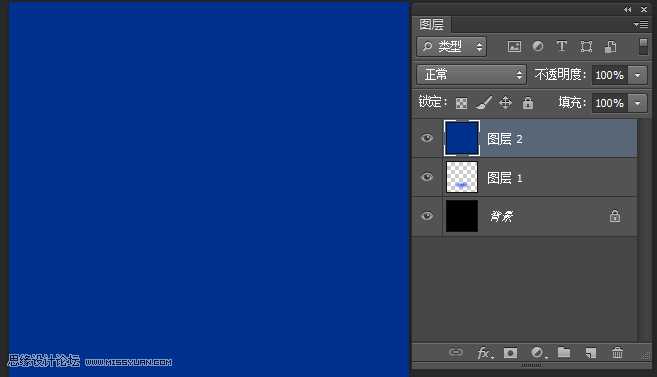The width and height of the screenshot is (657, 377).
Task: Collapse the panel with double-arrow icon
Action: [x=627, y=9]
